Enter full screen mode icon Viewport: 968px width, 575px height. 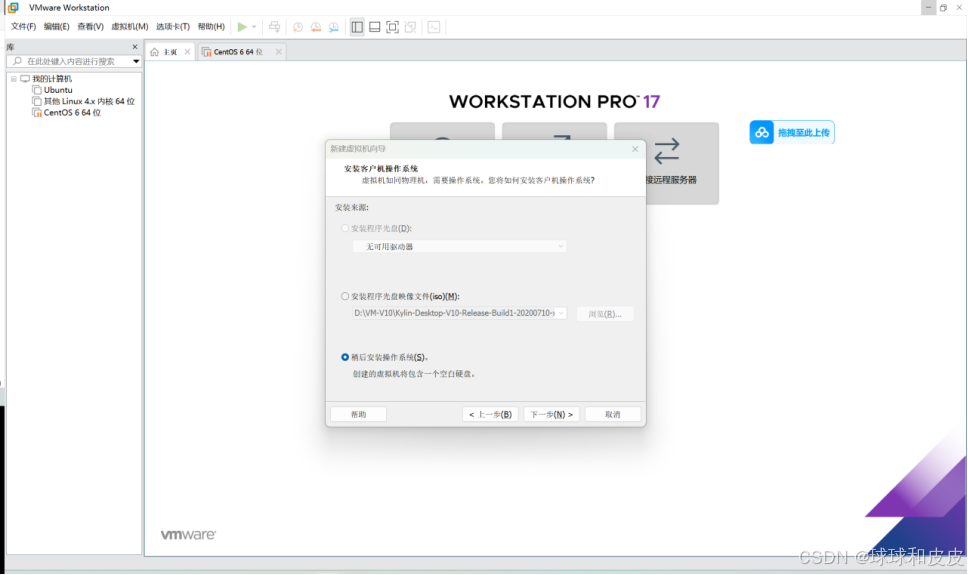(392, 27)
